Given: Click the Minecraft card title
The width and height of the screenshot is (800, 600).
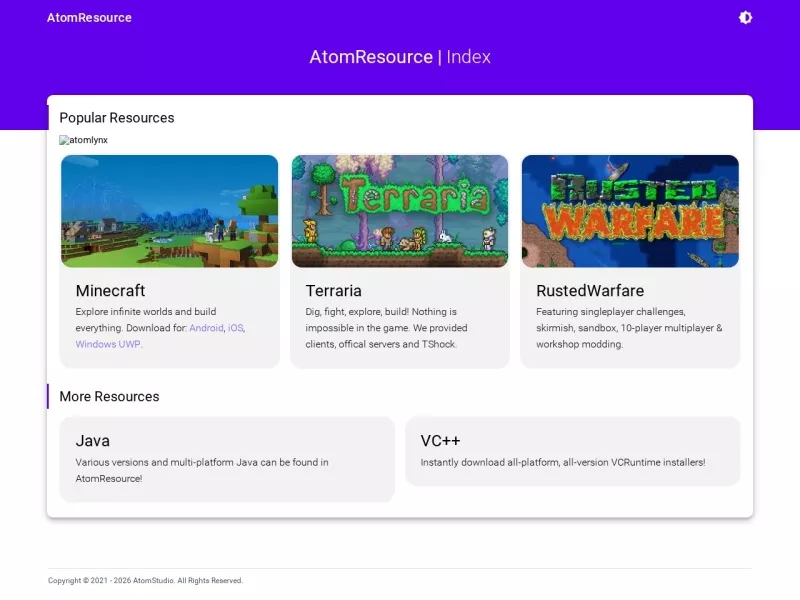Looking at the screenshot, I should click(x=110, y=290).
